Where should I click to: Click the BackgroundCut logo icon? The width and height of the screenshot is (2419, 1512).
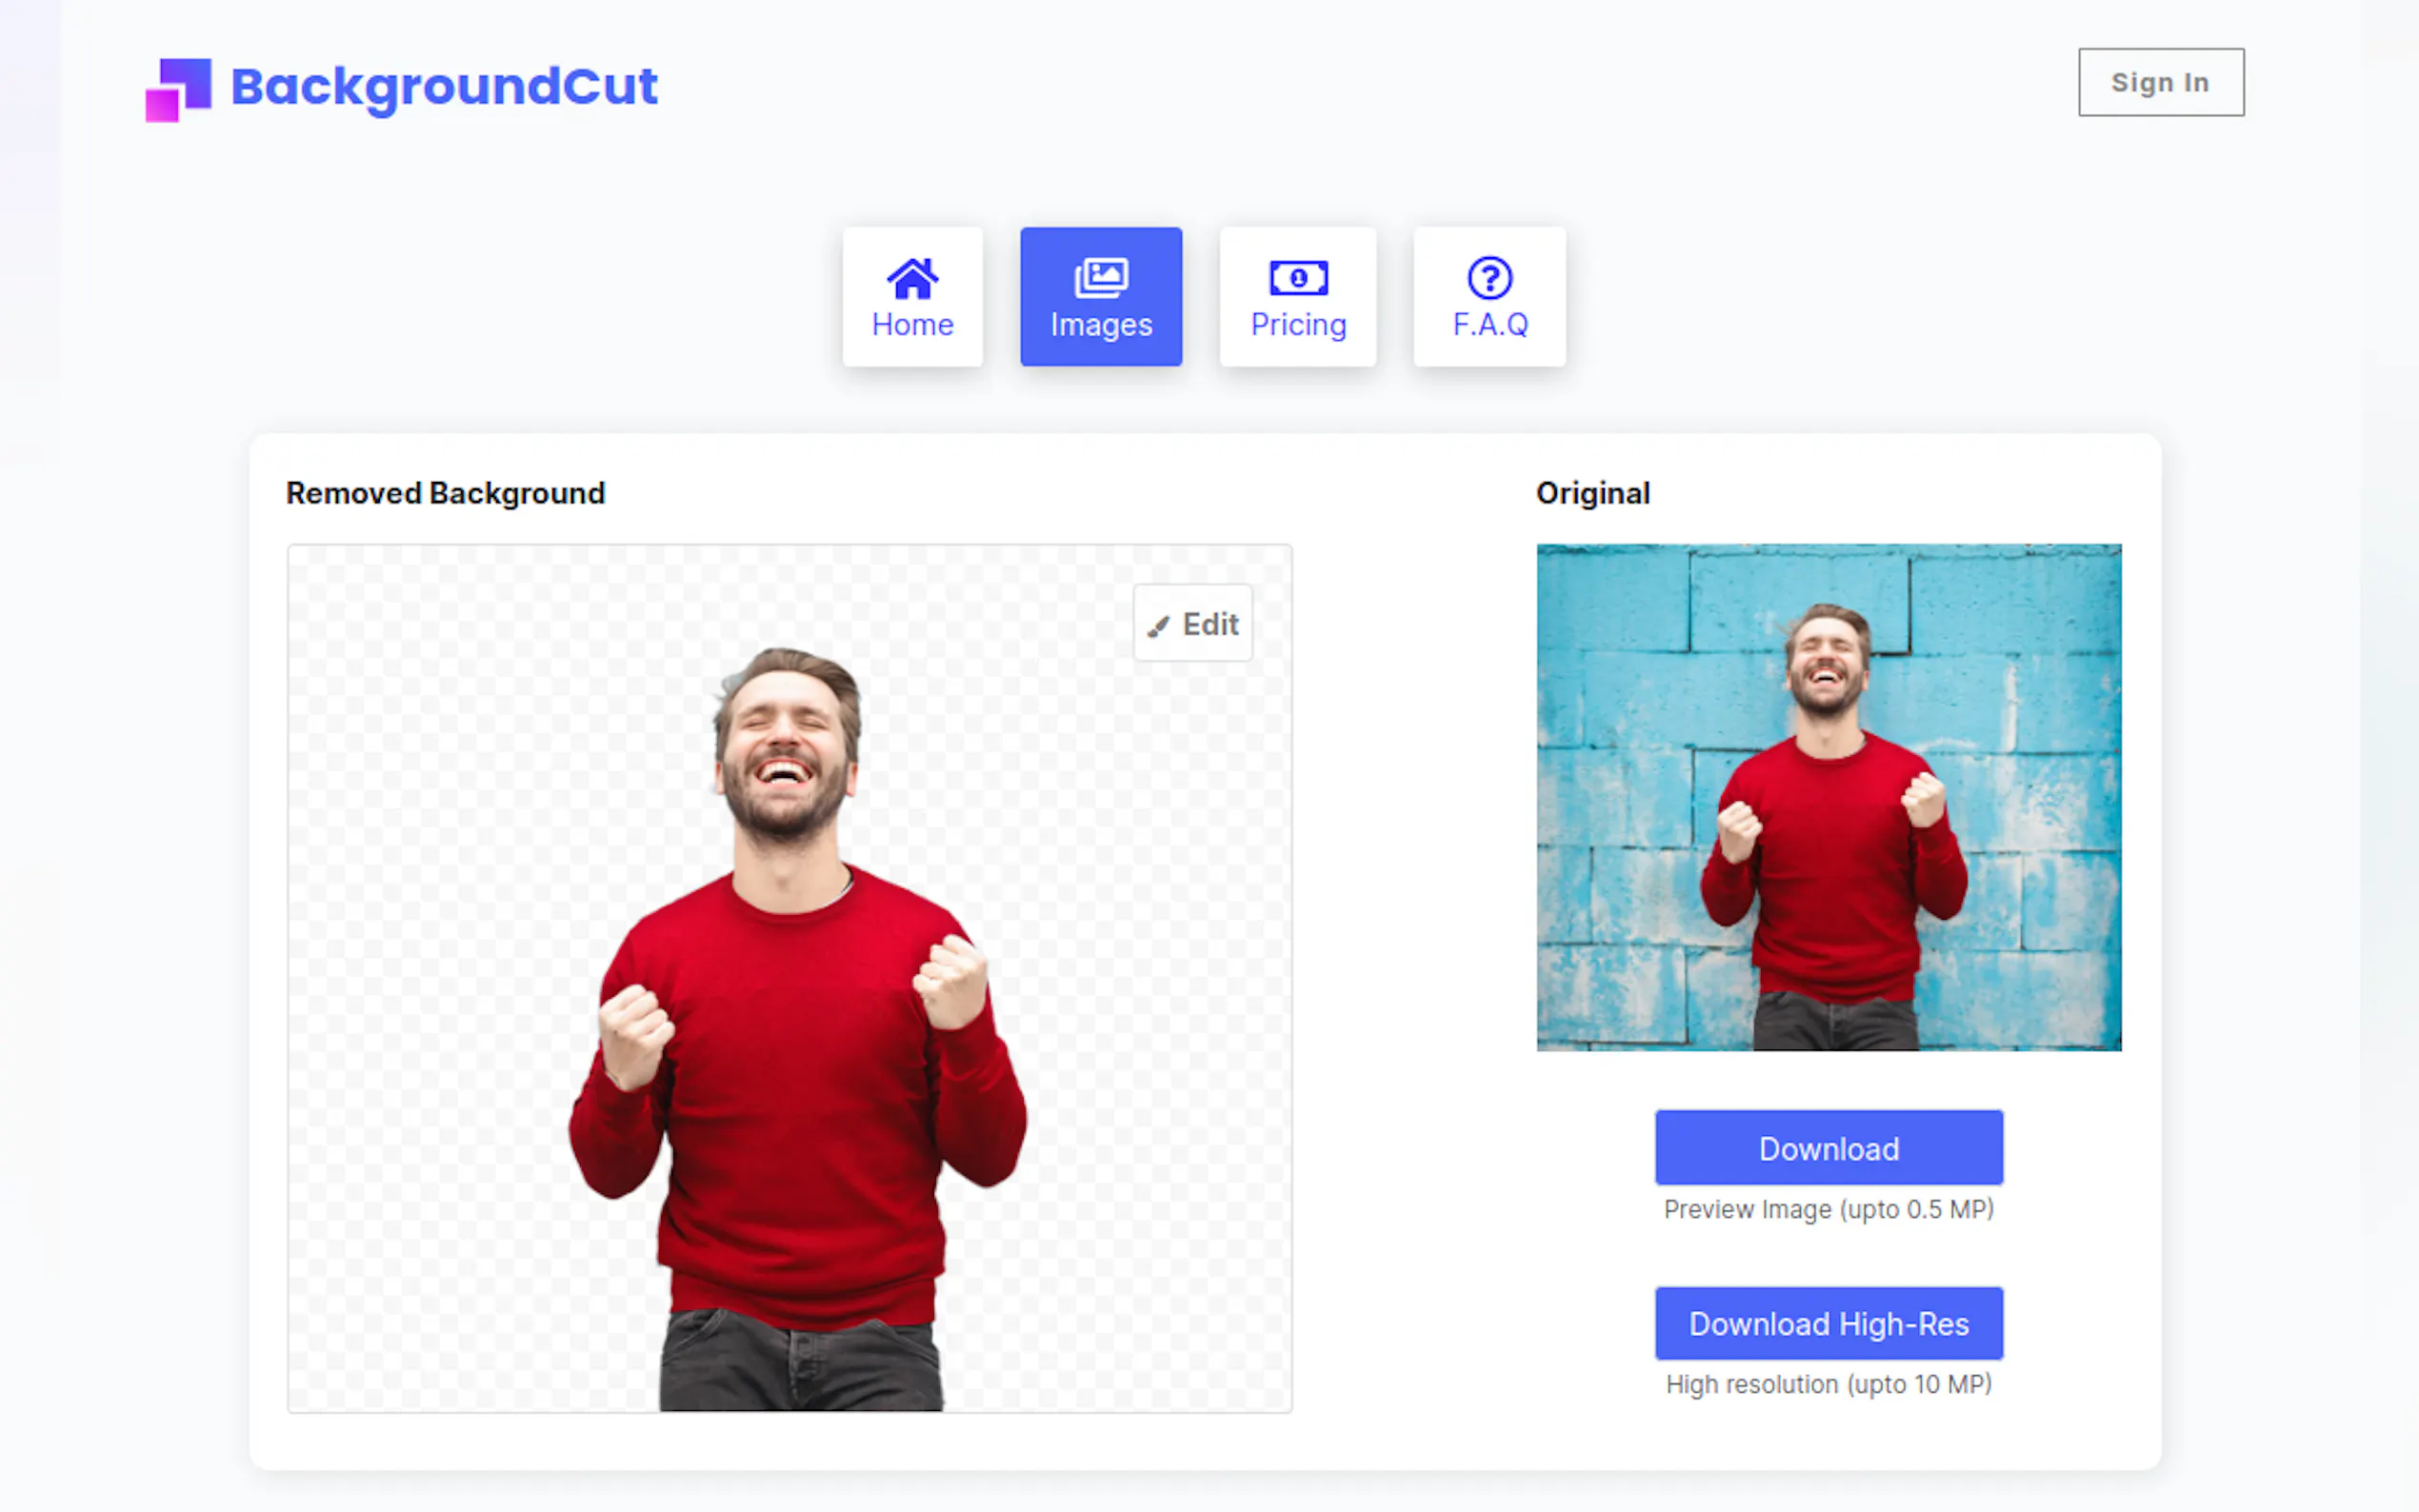tap(178, 89)
